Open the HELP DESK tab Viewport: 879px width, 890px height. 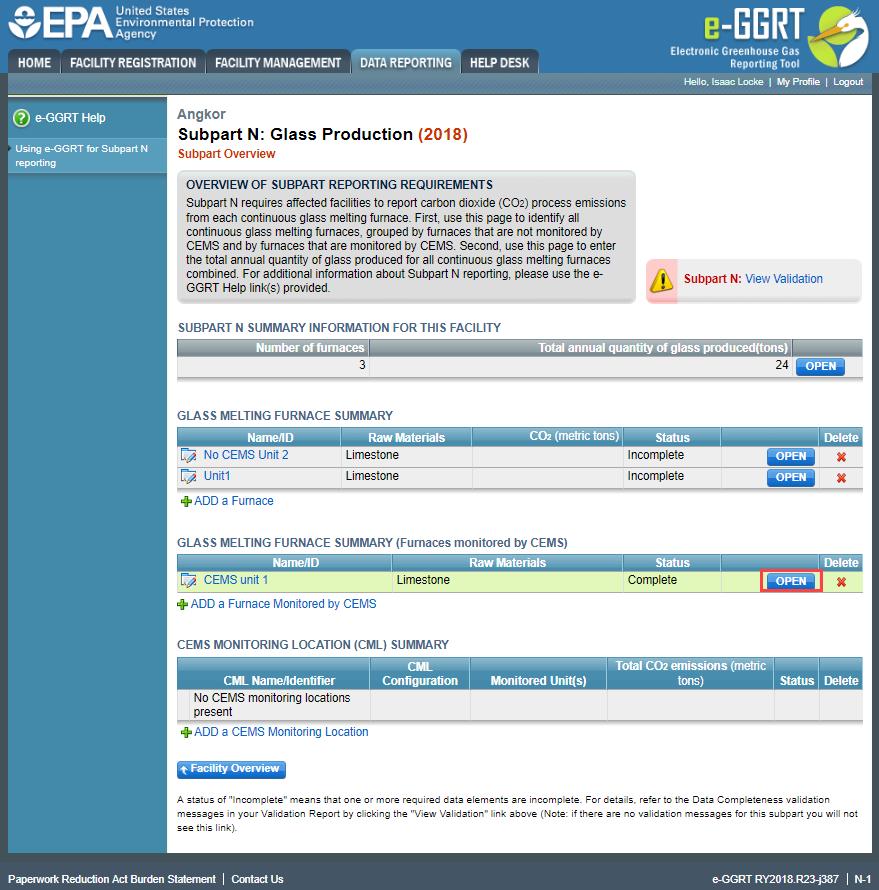[x=499, y=62]
